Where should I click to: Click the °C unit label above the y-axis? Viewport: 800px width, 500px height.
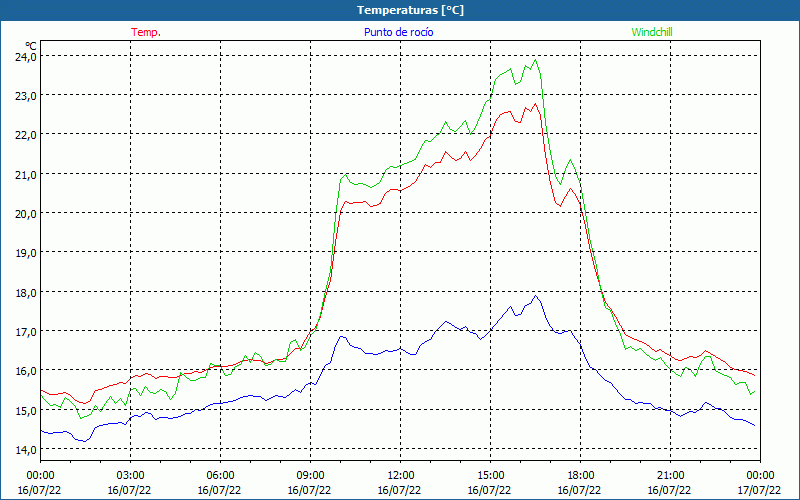coord(31,46)
